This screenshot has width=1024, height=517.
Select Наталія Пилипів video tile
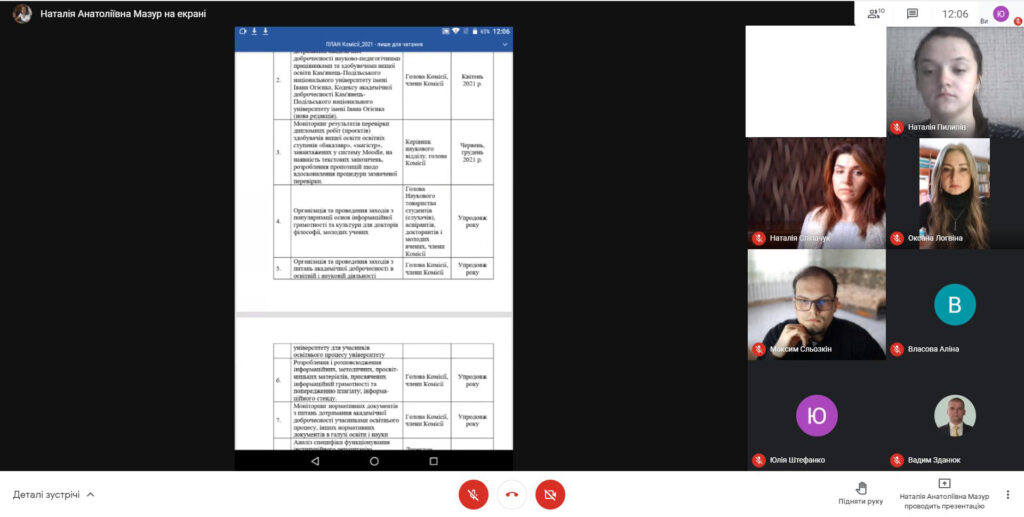tap(954, 82)
